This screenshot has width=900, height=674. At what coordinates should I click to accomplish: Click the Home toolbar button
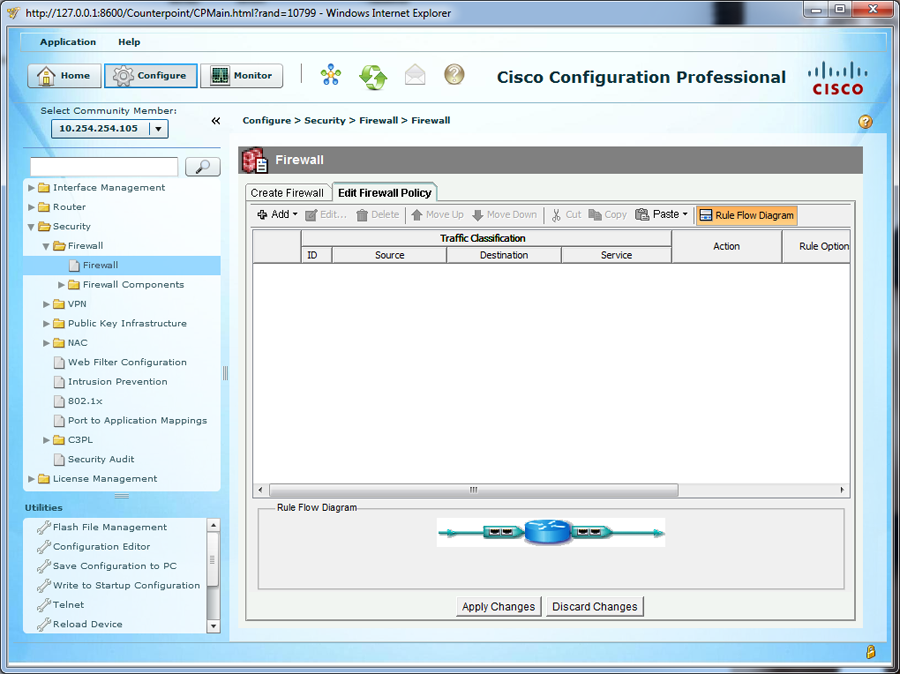pyautogui.click(x=64, y=76)
